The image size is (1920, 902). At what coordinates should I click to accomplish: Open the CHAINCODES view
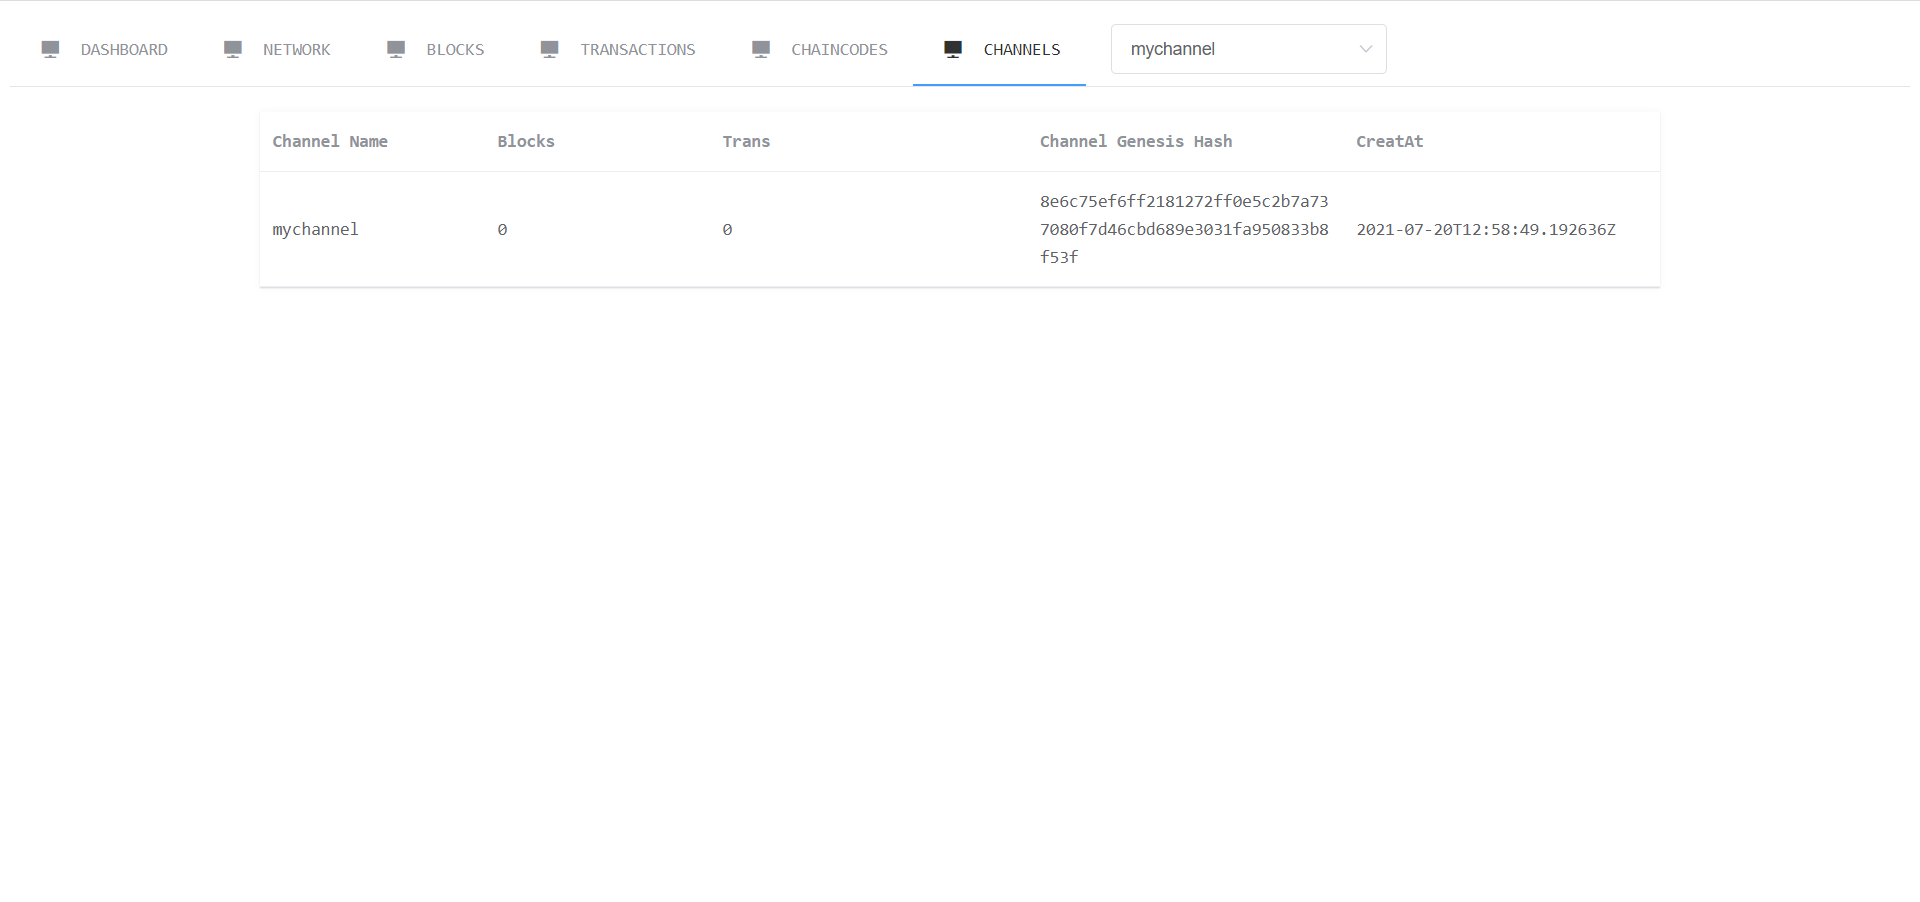pyautogui.click(x=840, y=49)
